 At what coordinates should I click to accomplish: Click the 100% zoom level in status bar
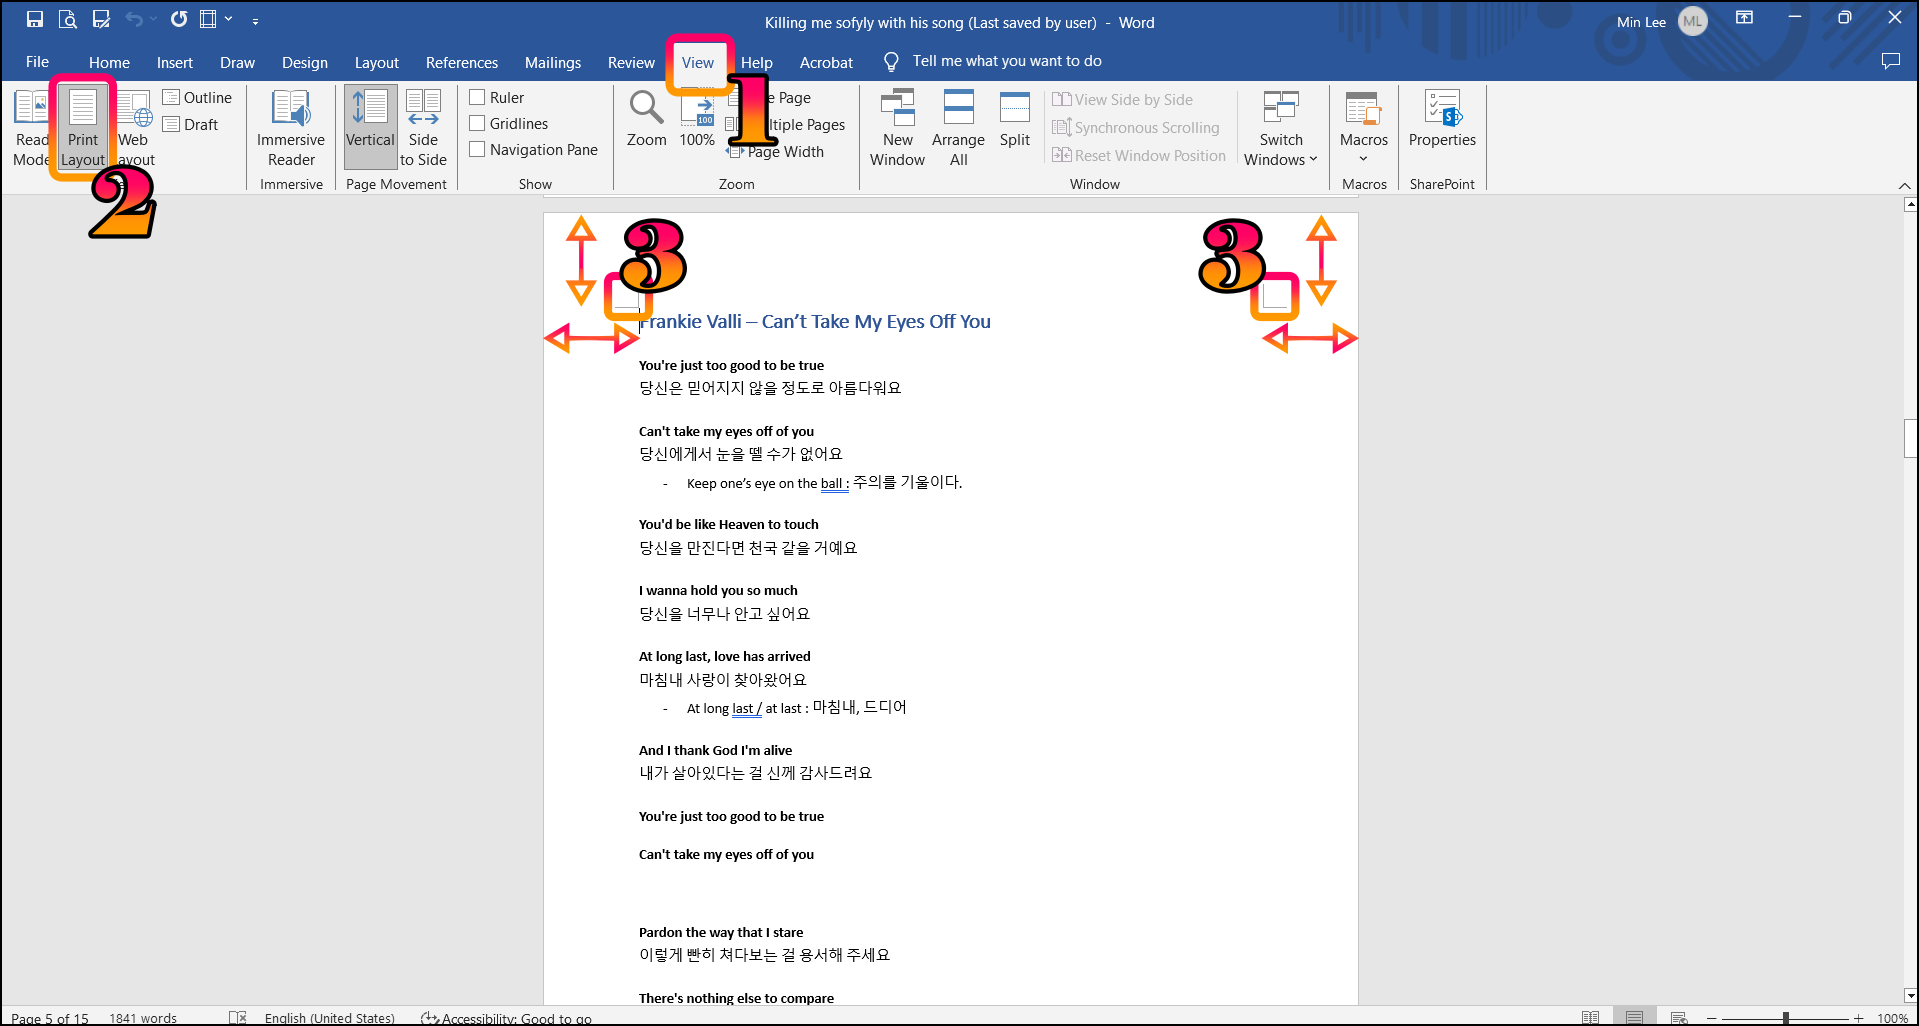click(x=1892, y=1018)
